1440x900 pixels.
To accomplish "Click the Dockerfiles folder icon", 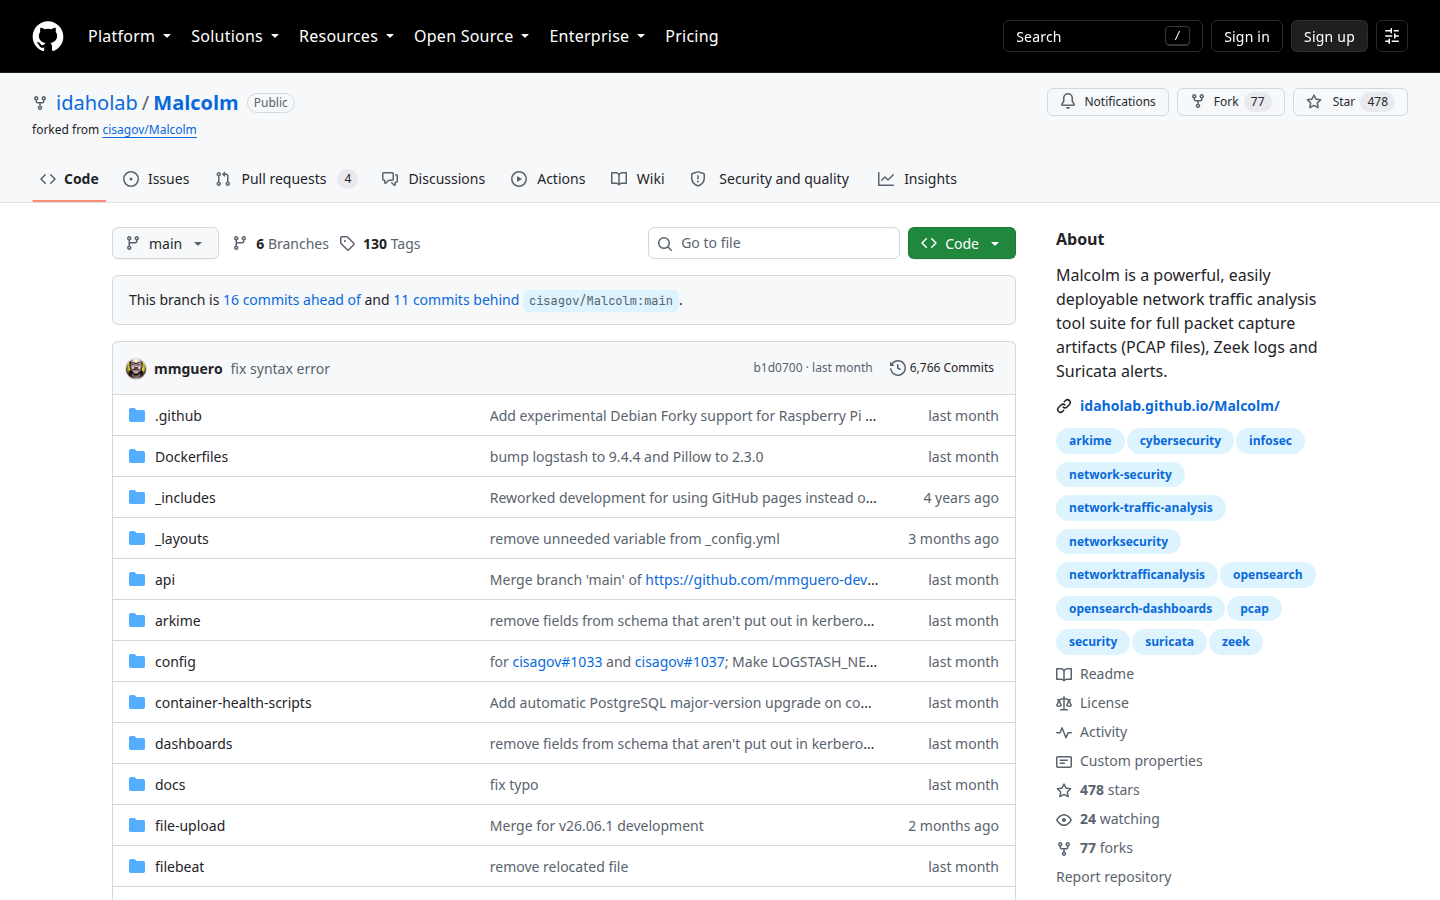I will tap(137, 456).
